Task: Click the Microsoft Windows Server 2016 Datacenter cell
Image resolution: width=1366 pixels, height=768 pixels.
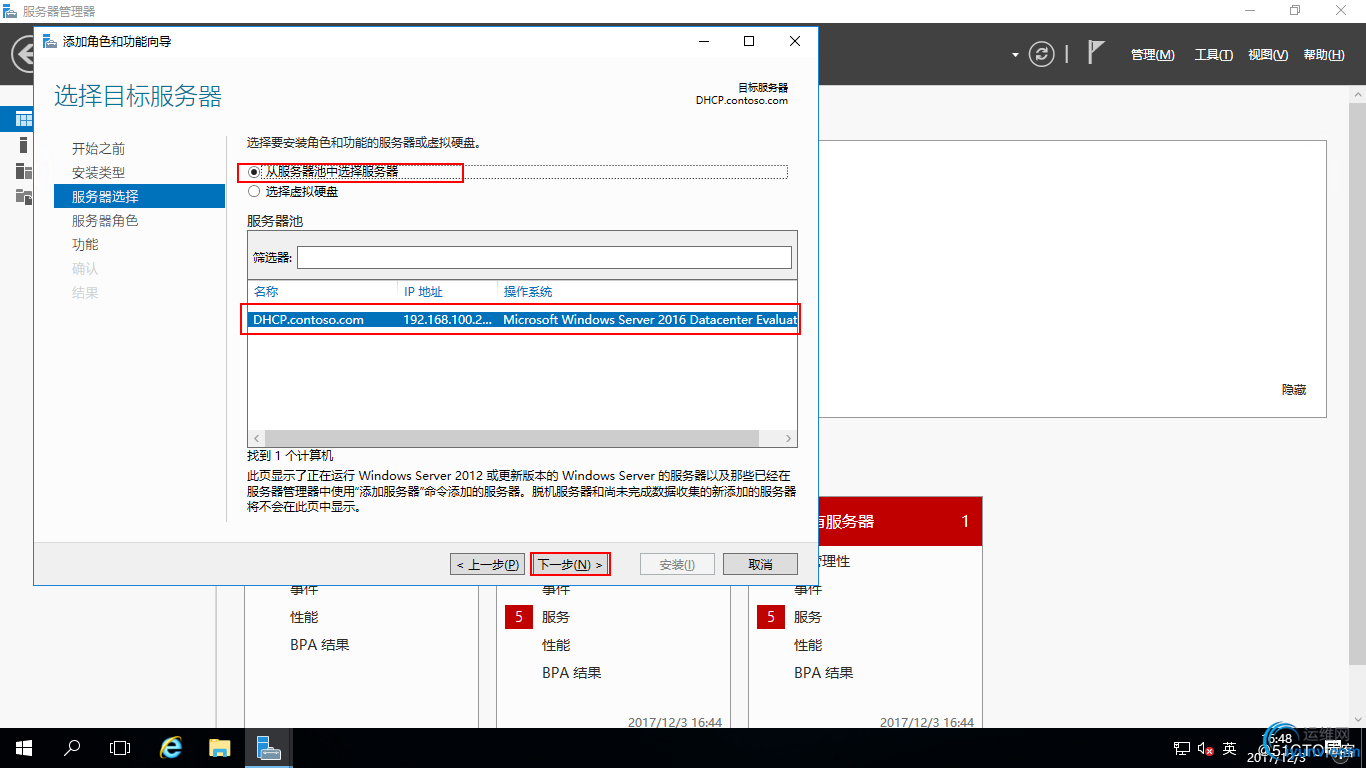Action: [x=650, y=320]
